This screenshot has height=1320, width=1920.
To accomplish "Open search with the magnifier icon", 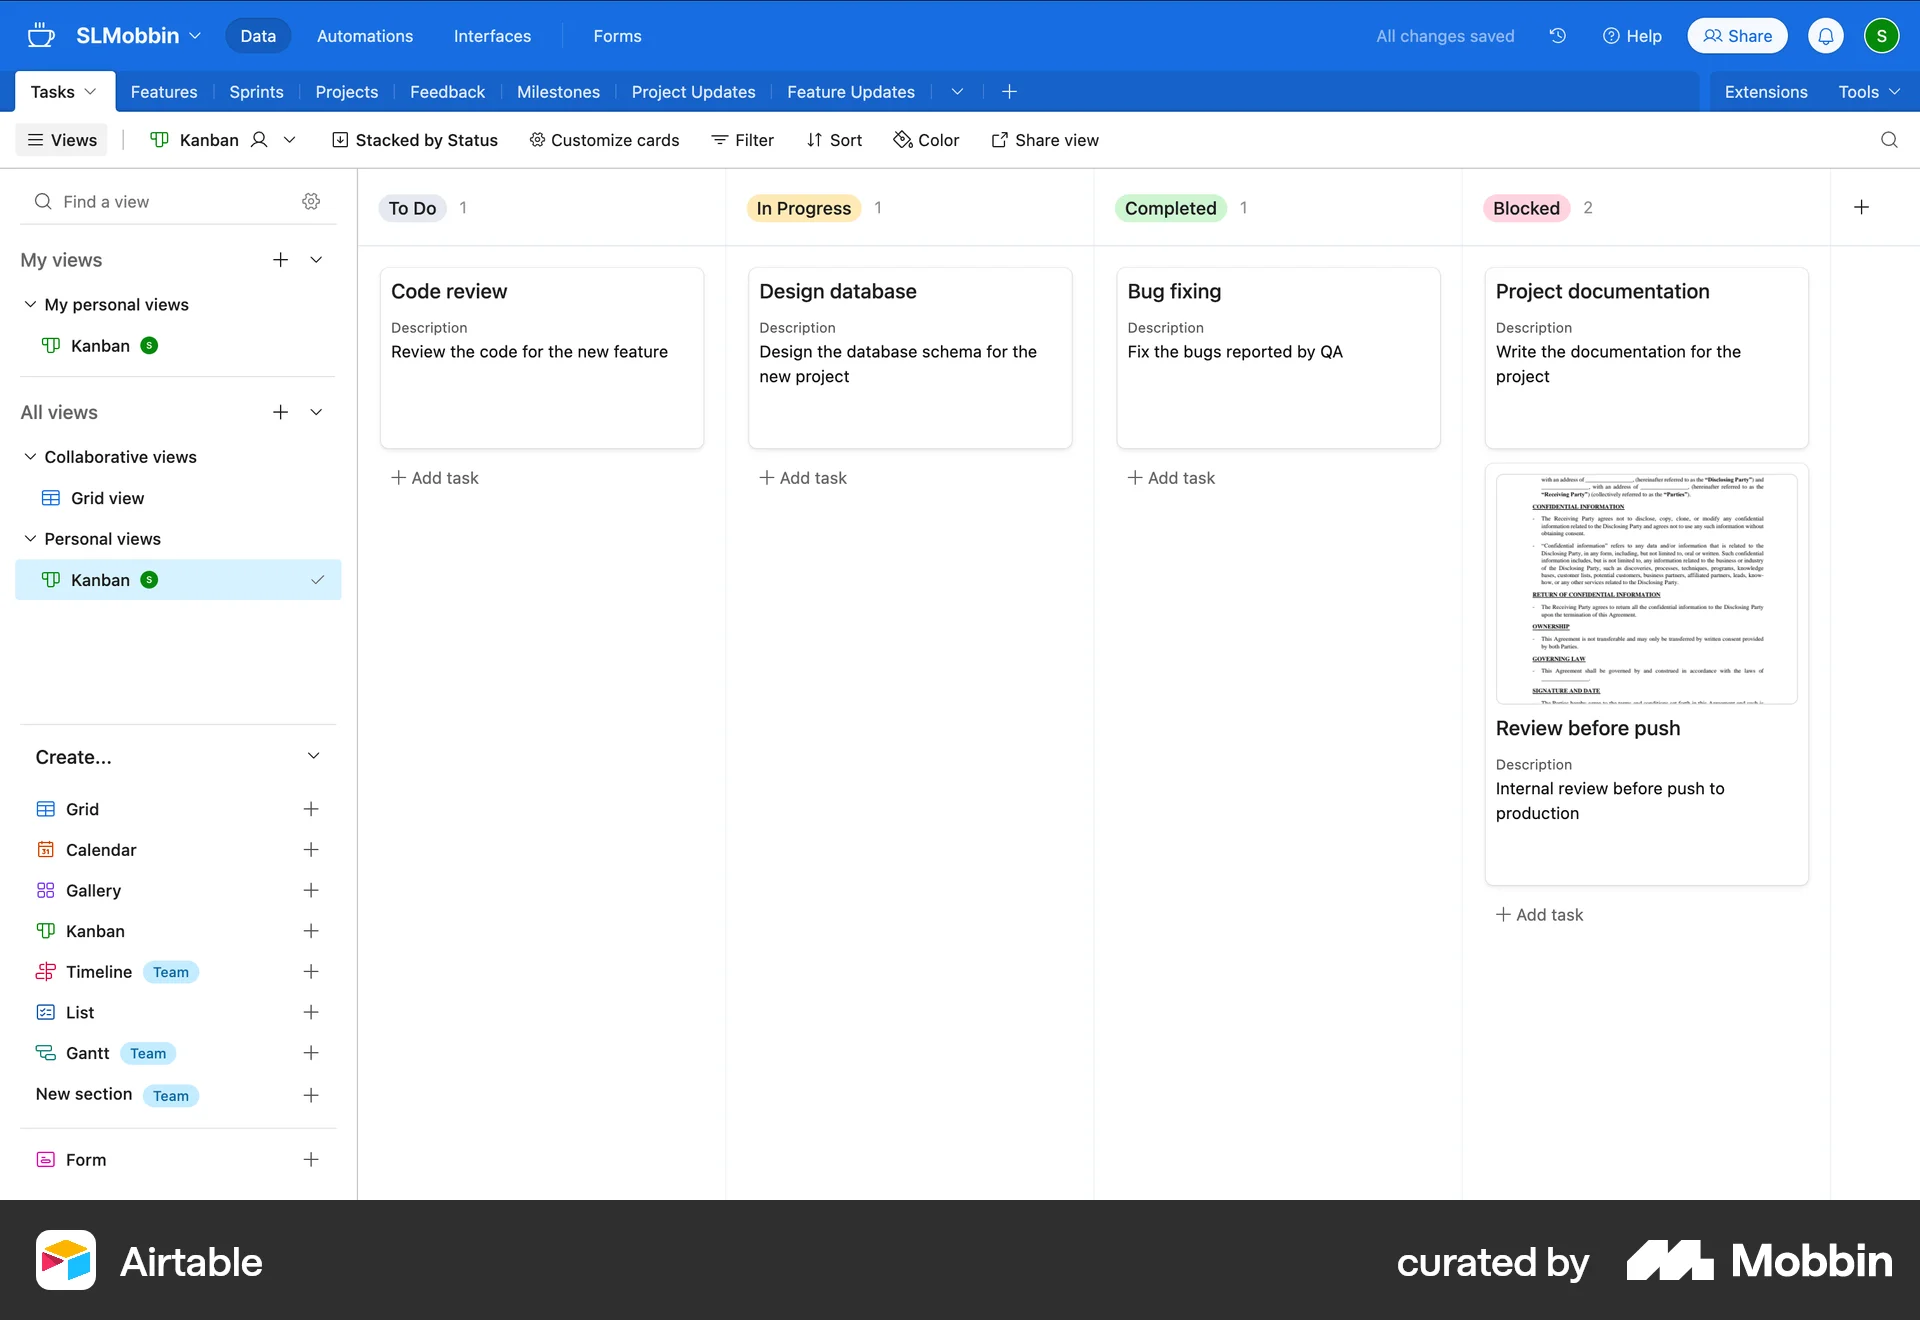I will point(1888,140).
